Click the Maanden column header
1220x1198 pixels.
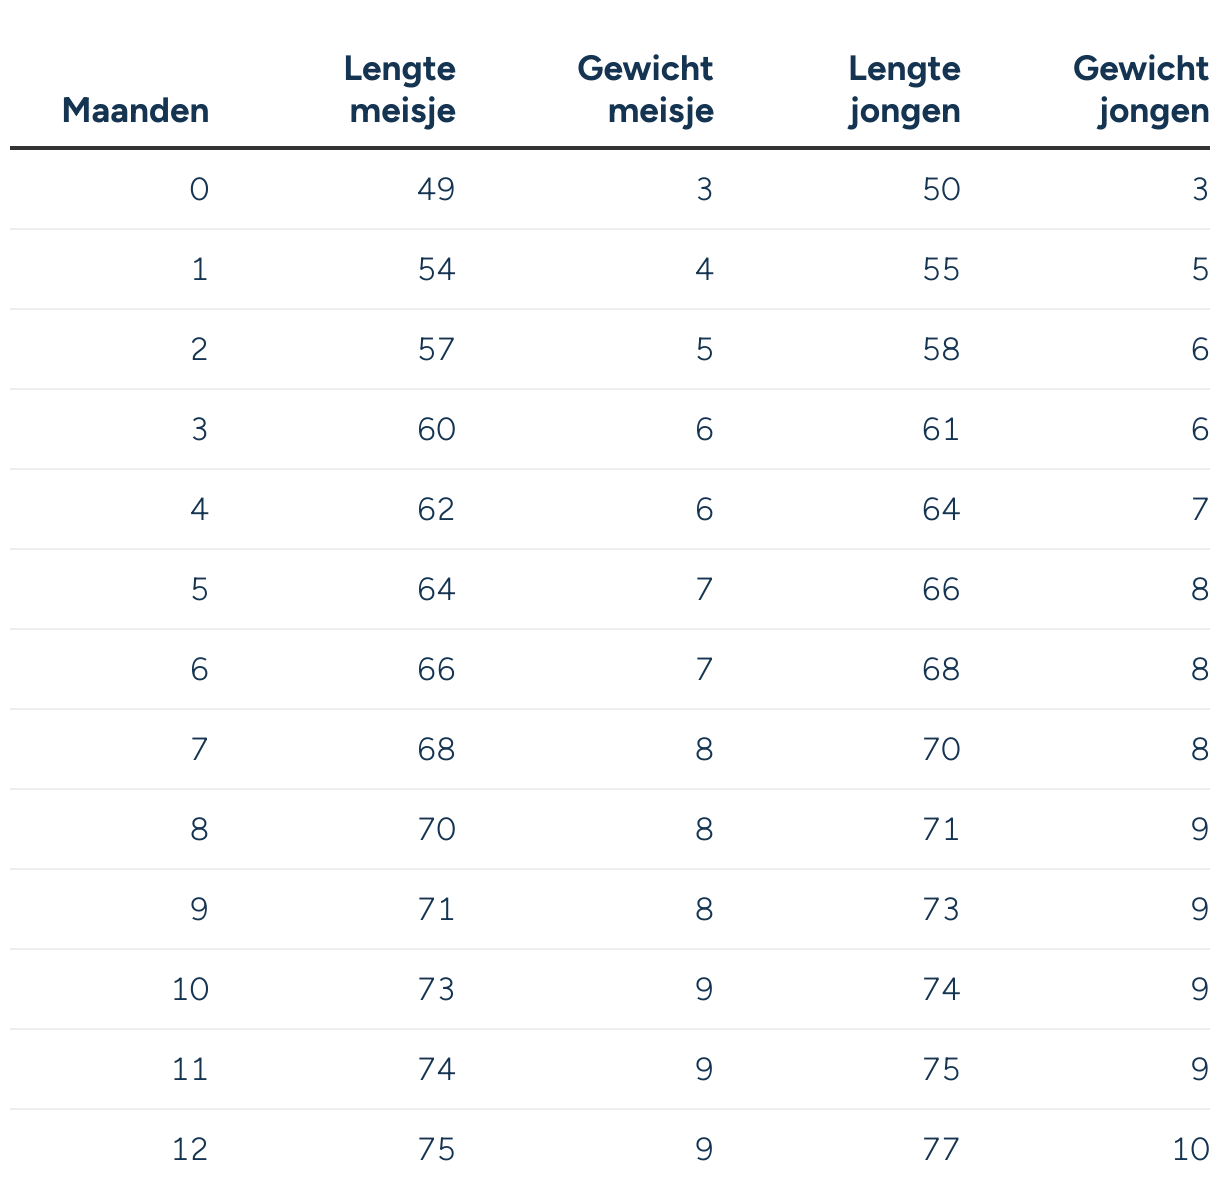[x=135, y=110]
